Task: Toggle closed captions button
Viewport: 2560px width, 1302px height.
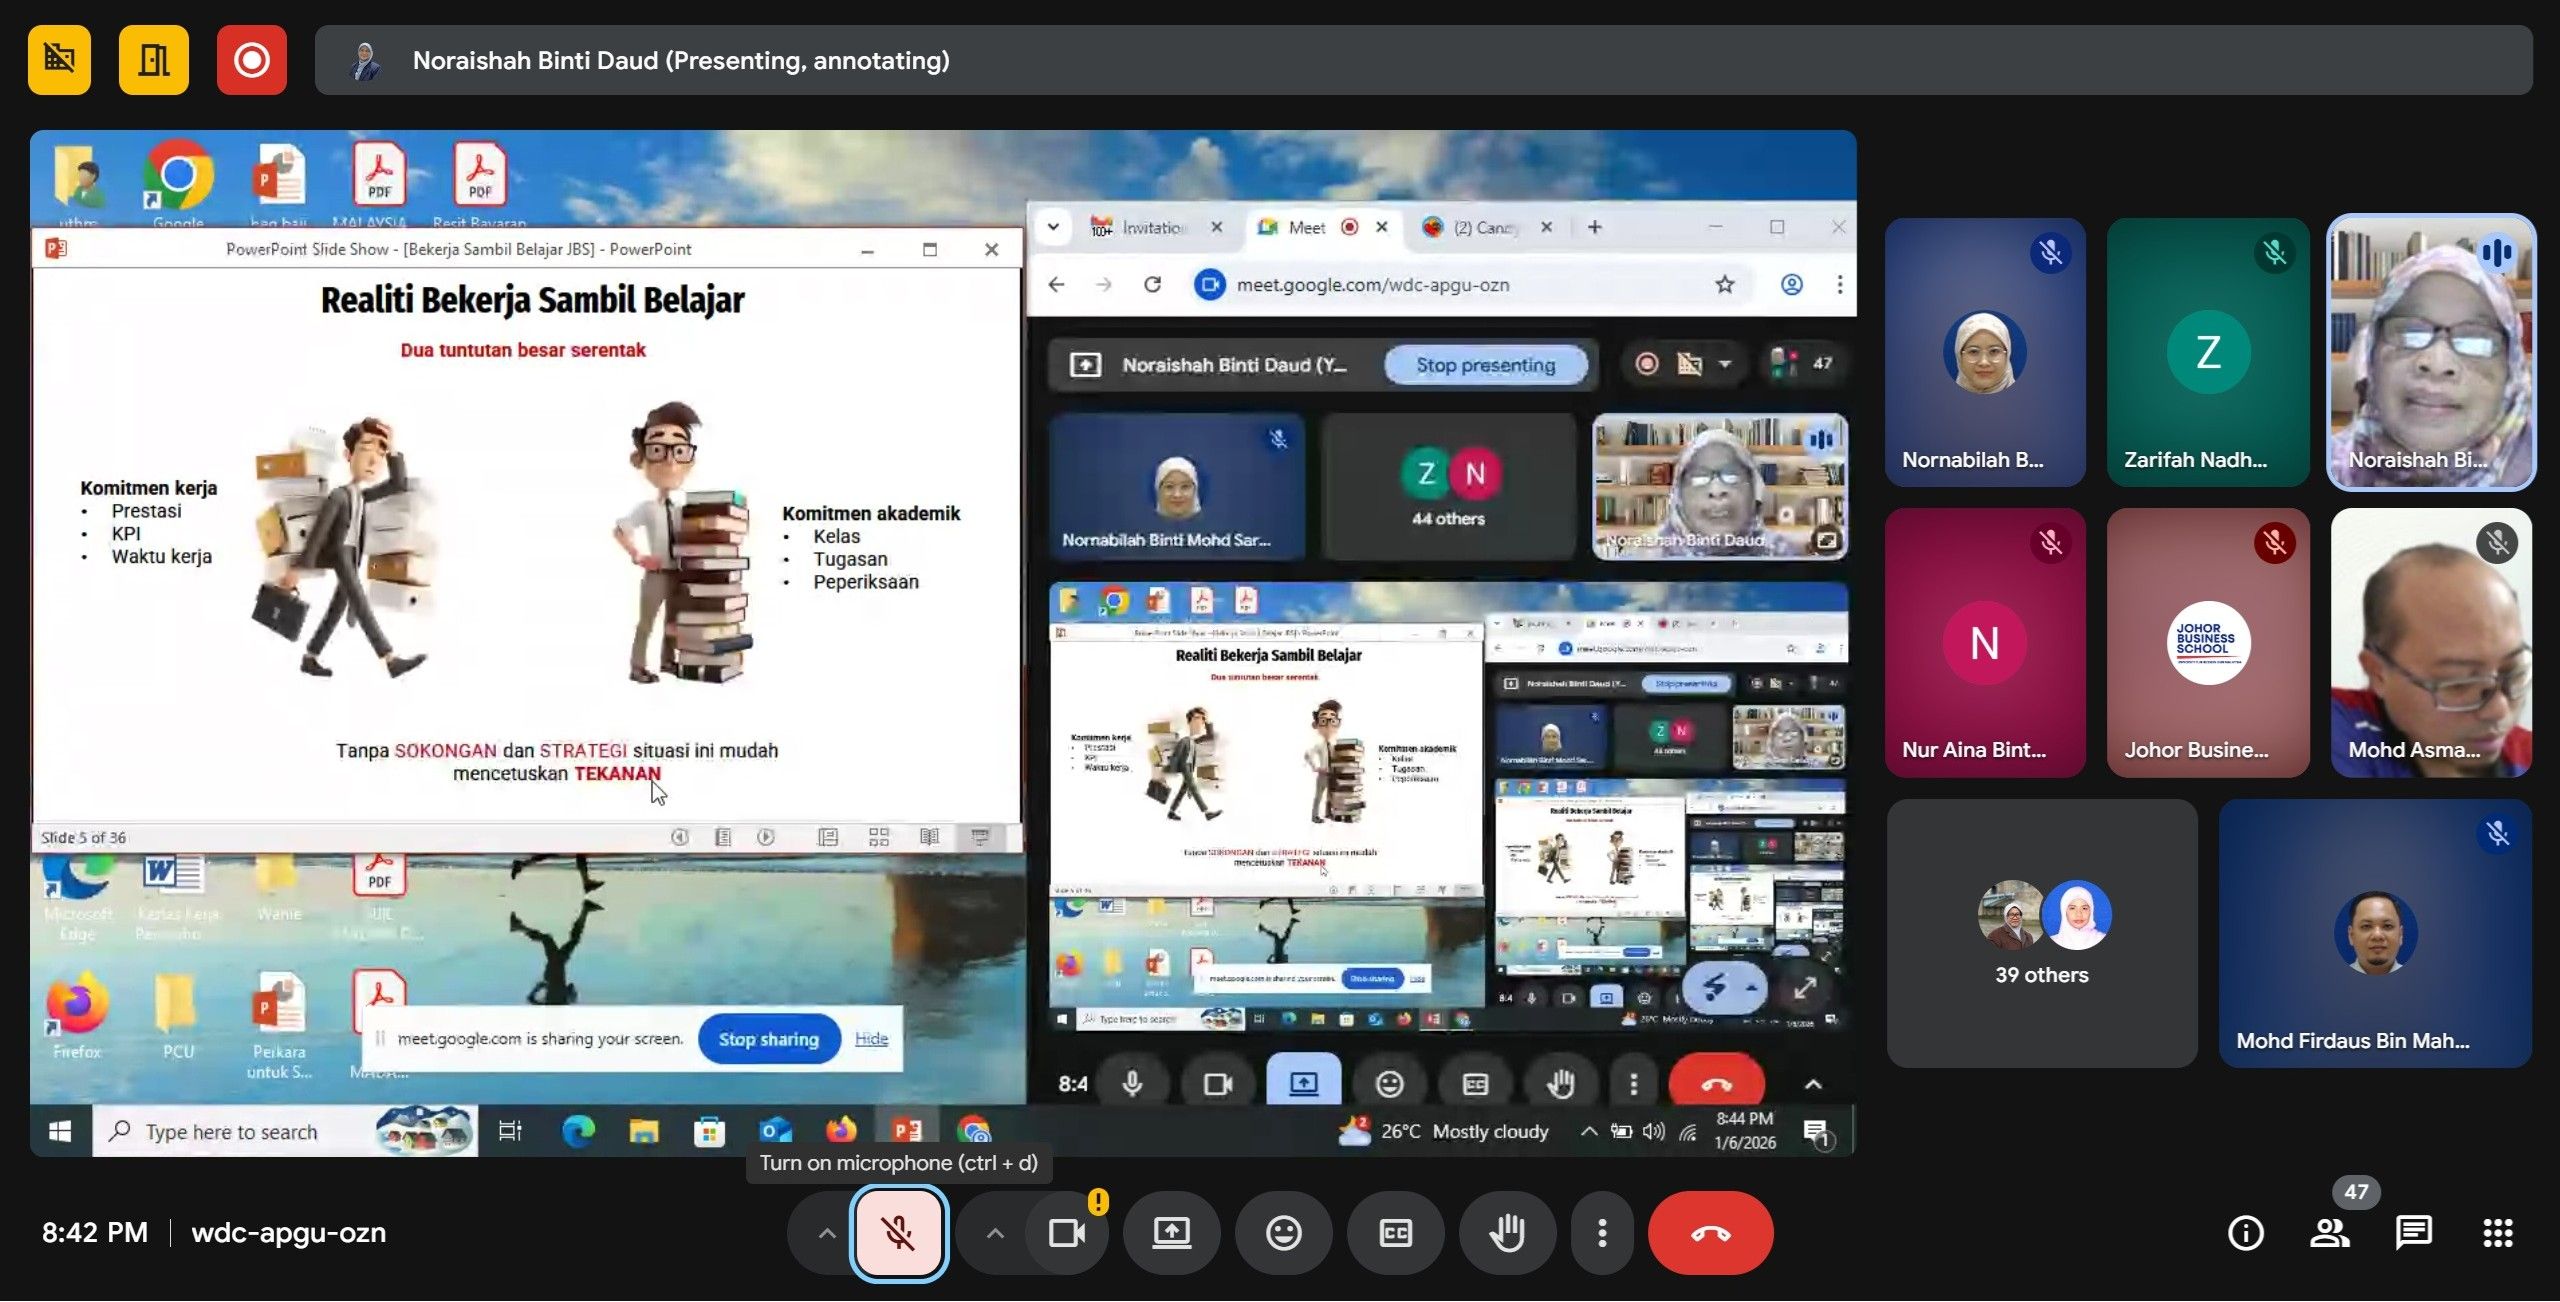Action: click(x=1395, y=1233)
